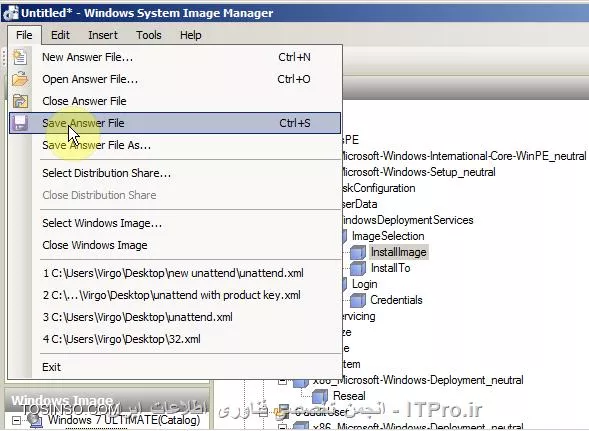The height and width of the screenshot is (431, 589).
Task: Click the InstallTo cube icon
Action: (x=358, y=268)
